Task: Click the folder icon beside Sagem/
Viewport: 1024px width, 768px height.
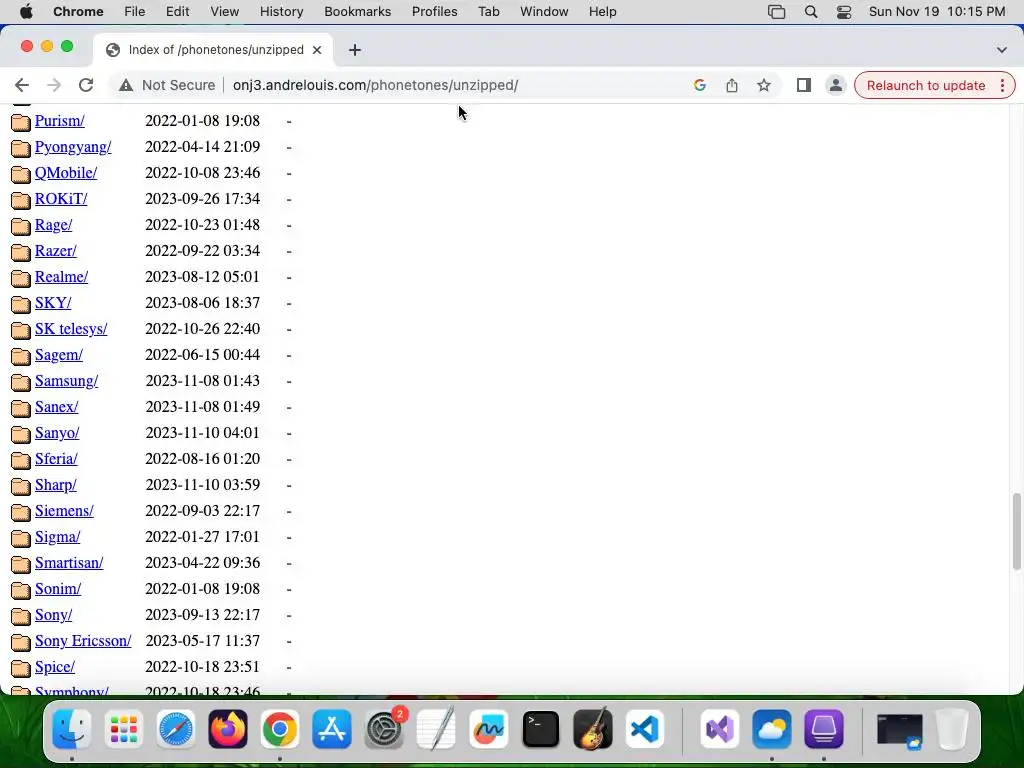Action: pos(21,356)
